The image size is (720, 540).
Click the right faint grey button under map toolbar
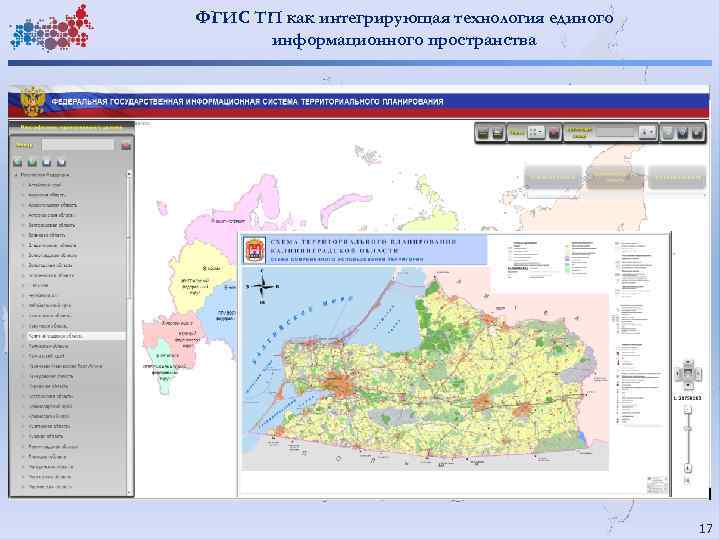pyautogui.click(x=677, y=177)
